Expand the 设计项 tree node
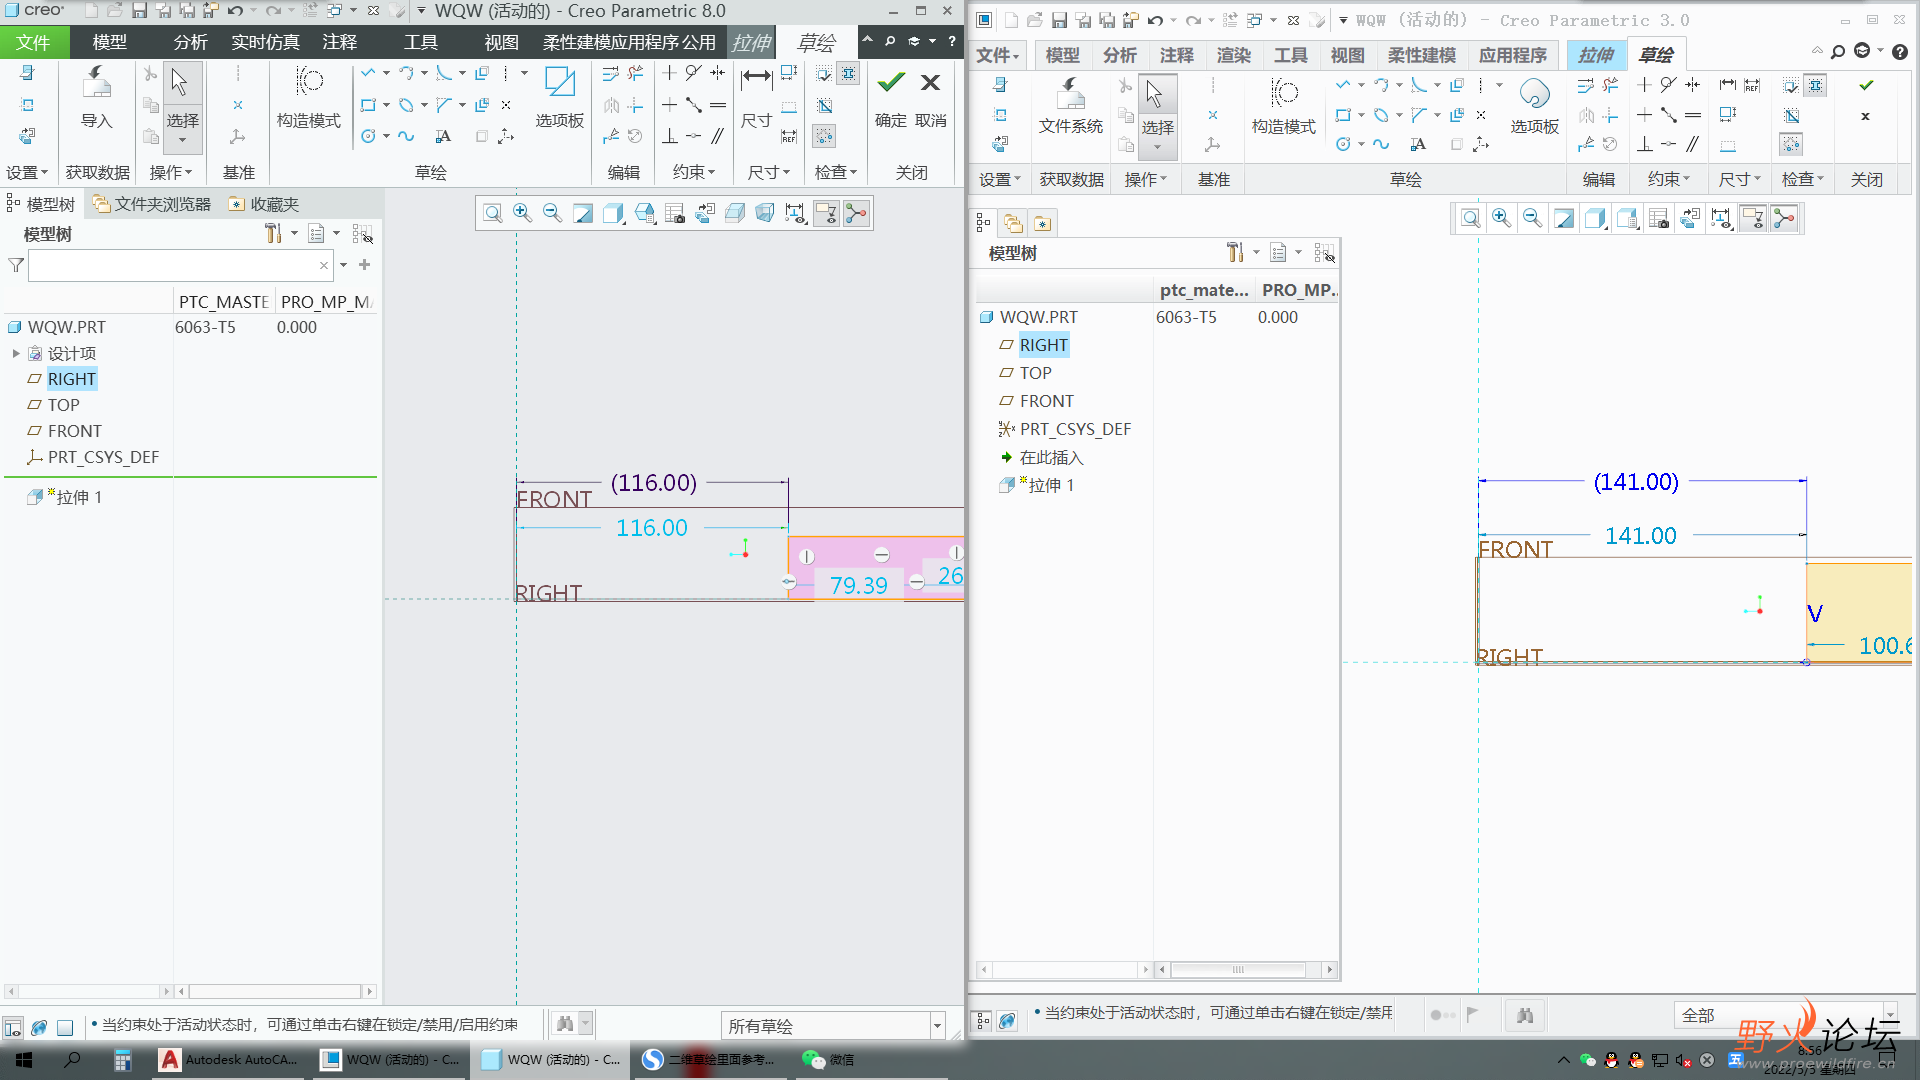 click(x=16, y=353)
